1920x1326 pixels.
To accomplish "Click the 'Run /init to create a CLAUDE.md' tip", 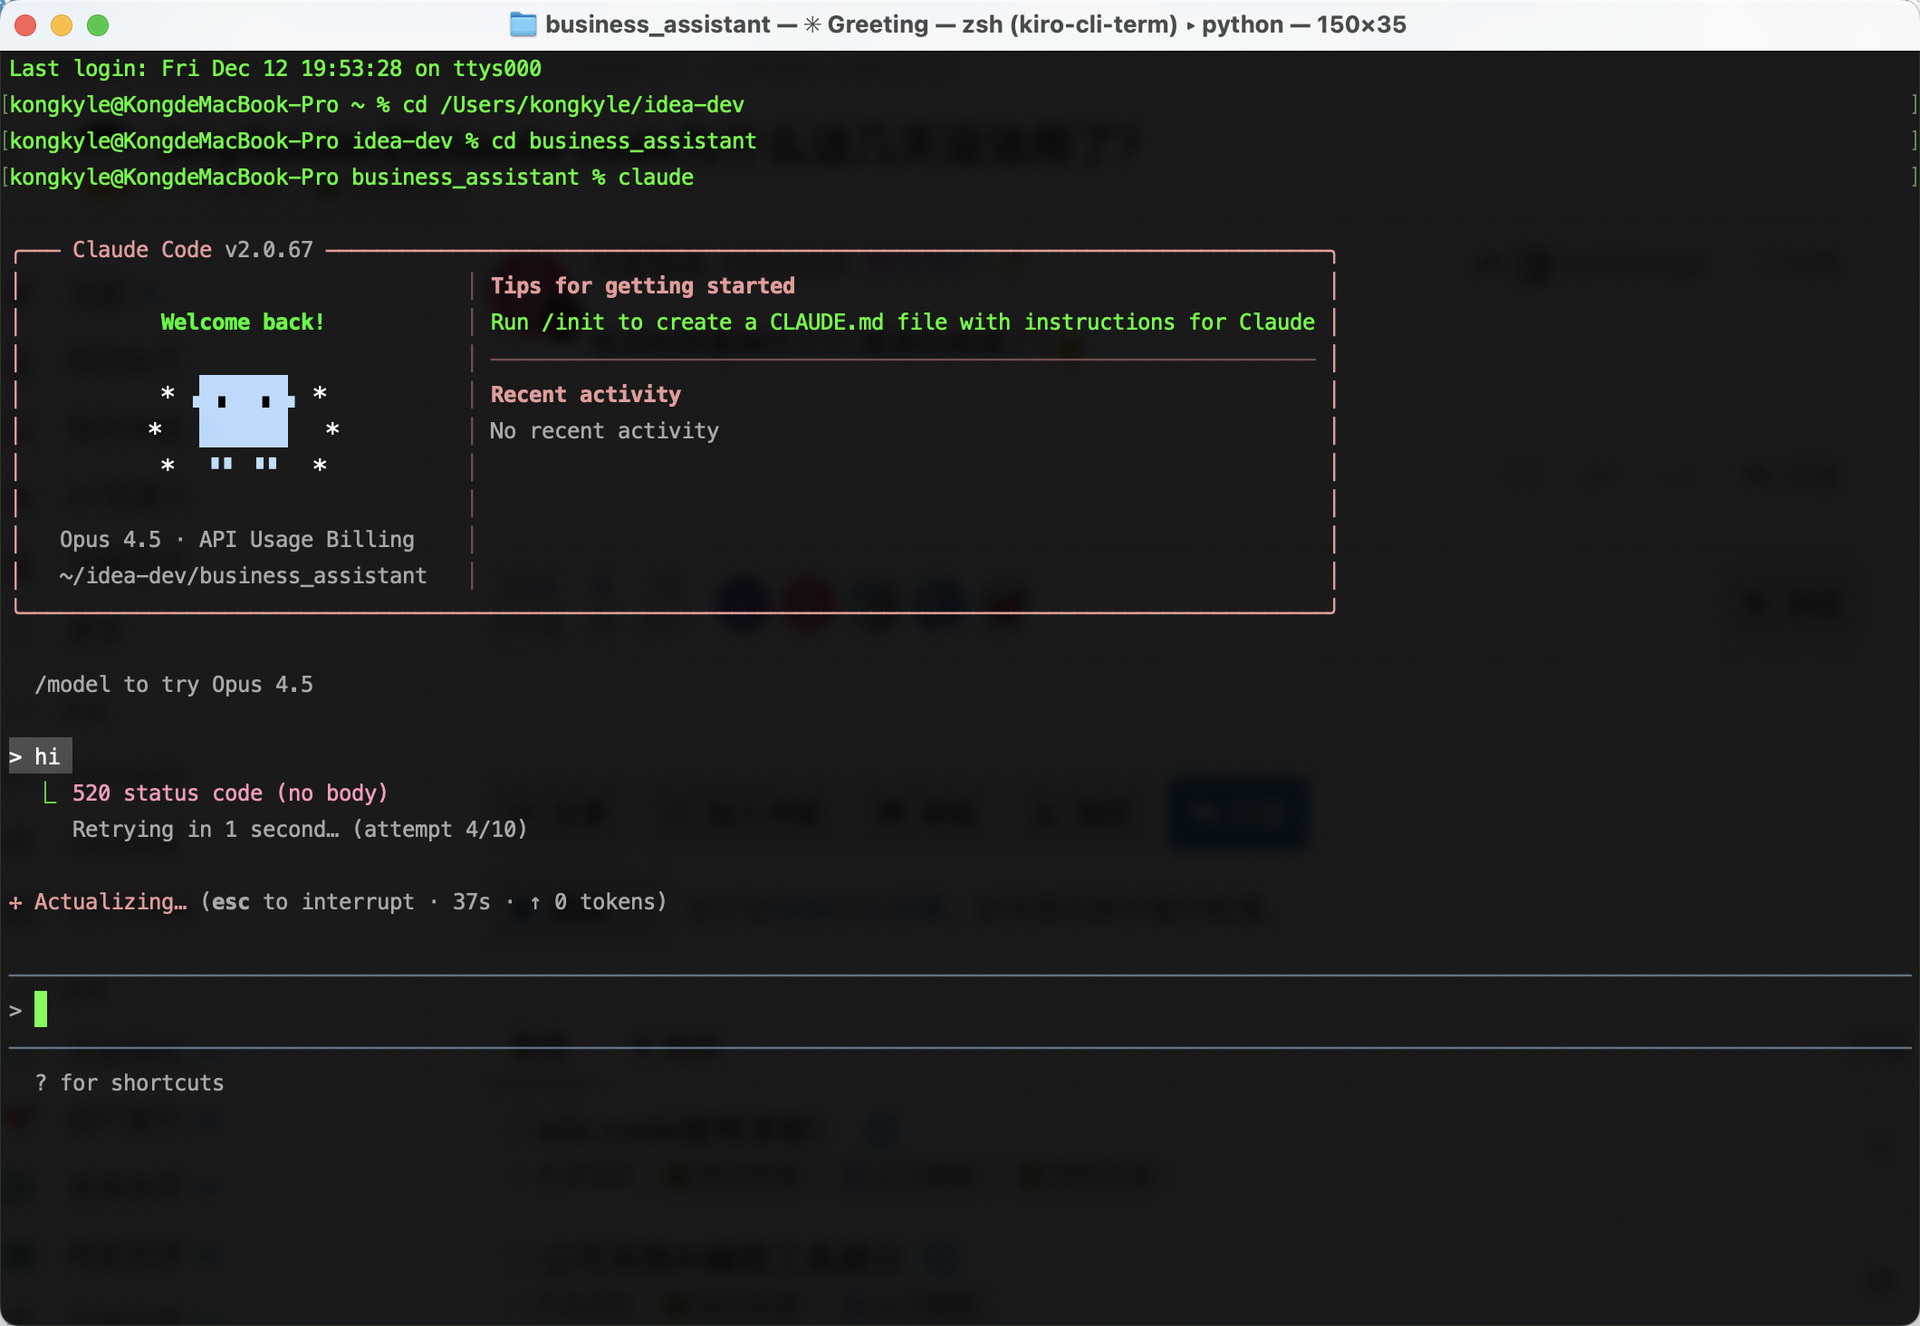I will click(x=902, y=323).
